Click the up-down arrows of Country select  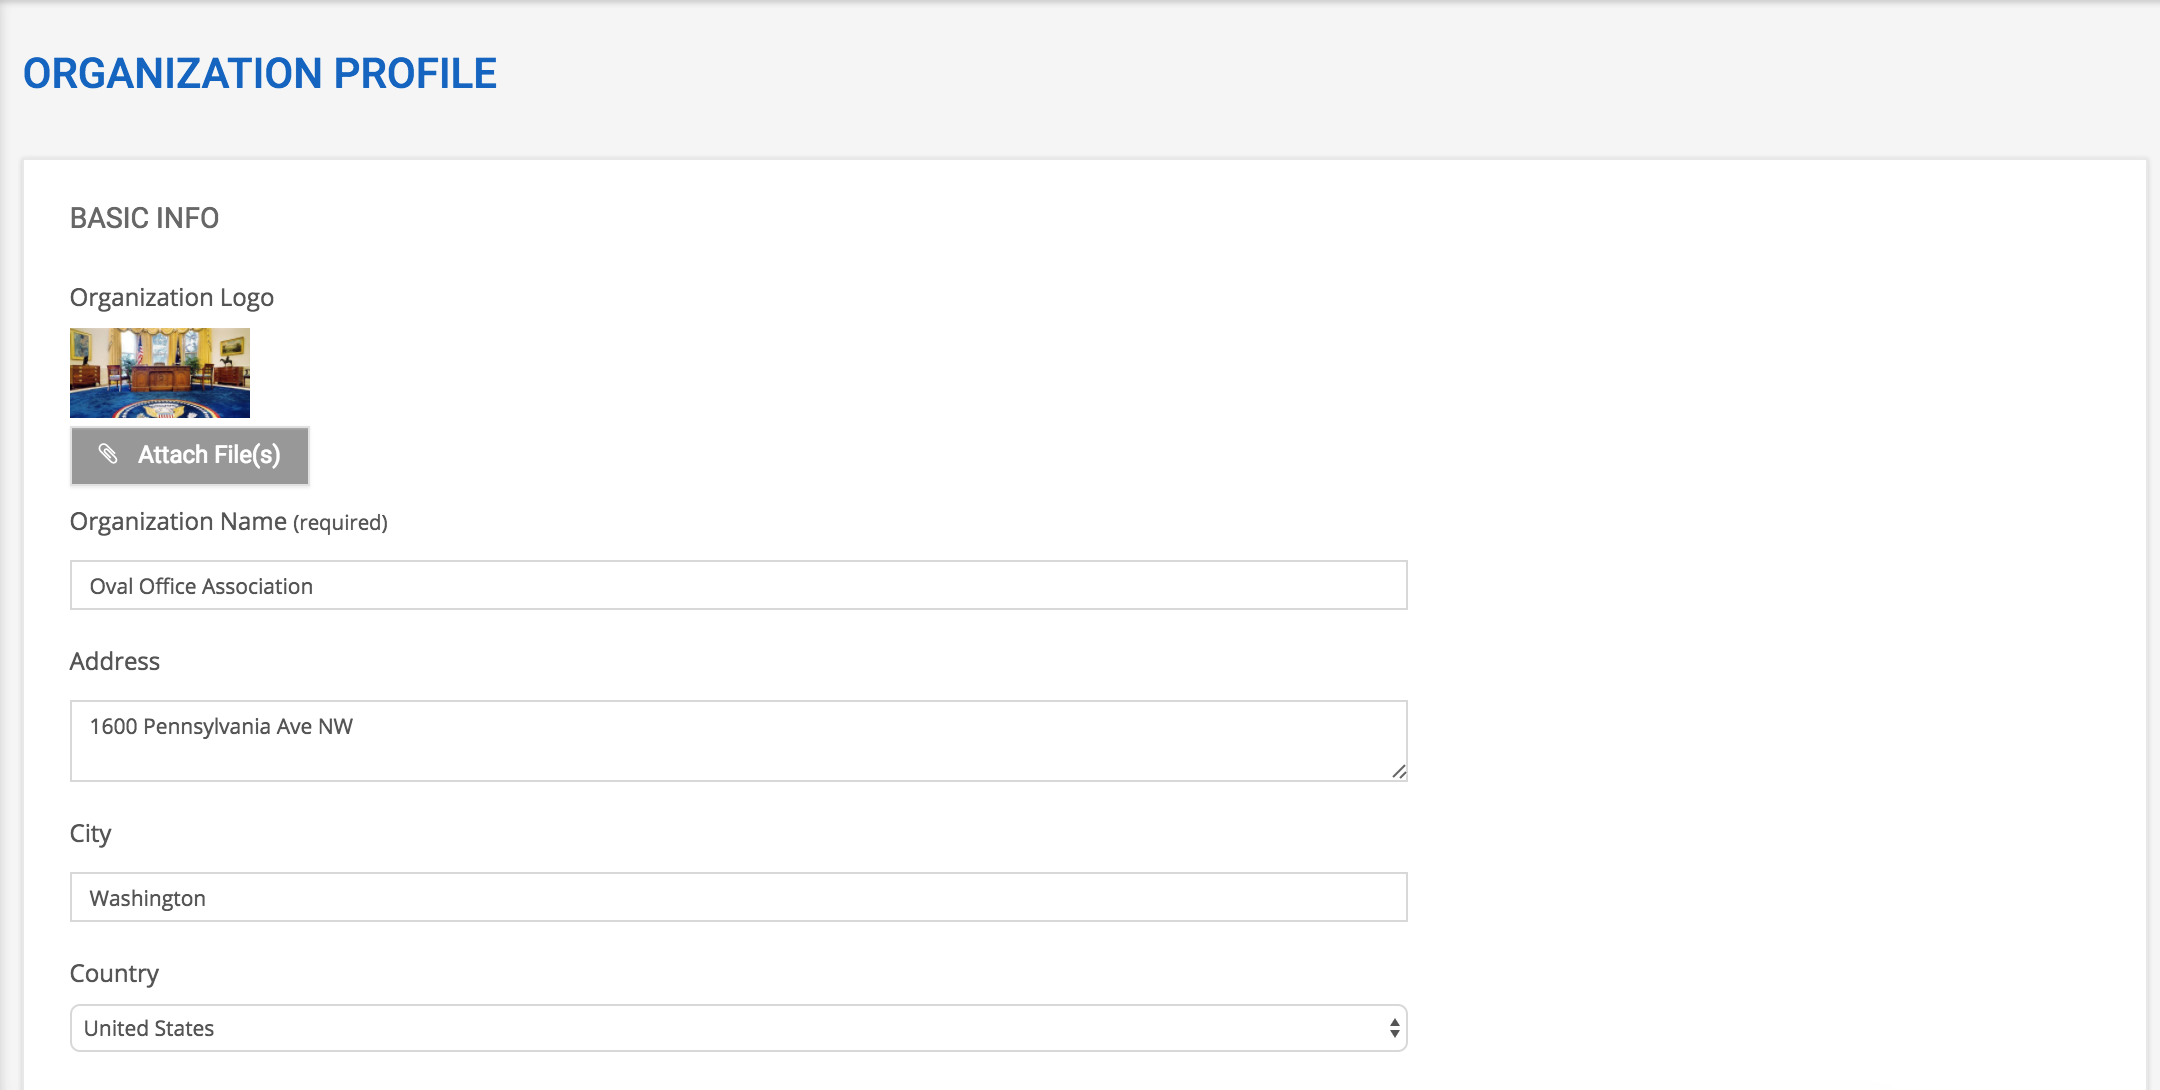point(1394,1028)
